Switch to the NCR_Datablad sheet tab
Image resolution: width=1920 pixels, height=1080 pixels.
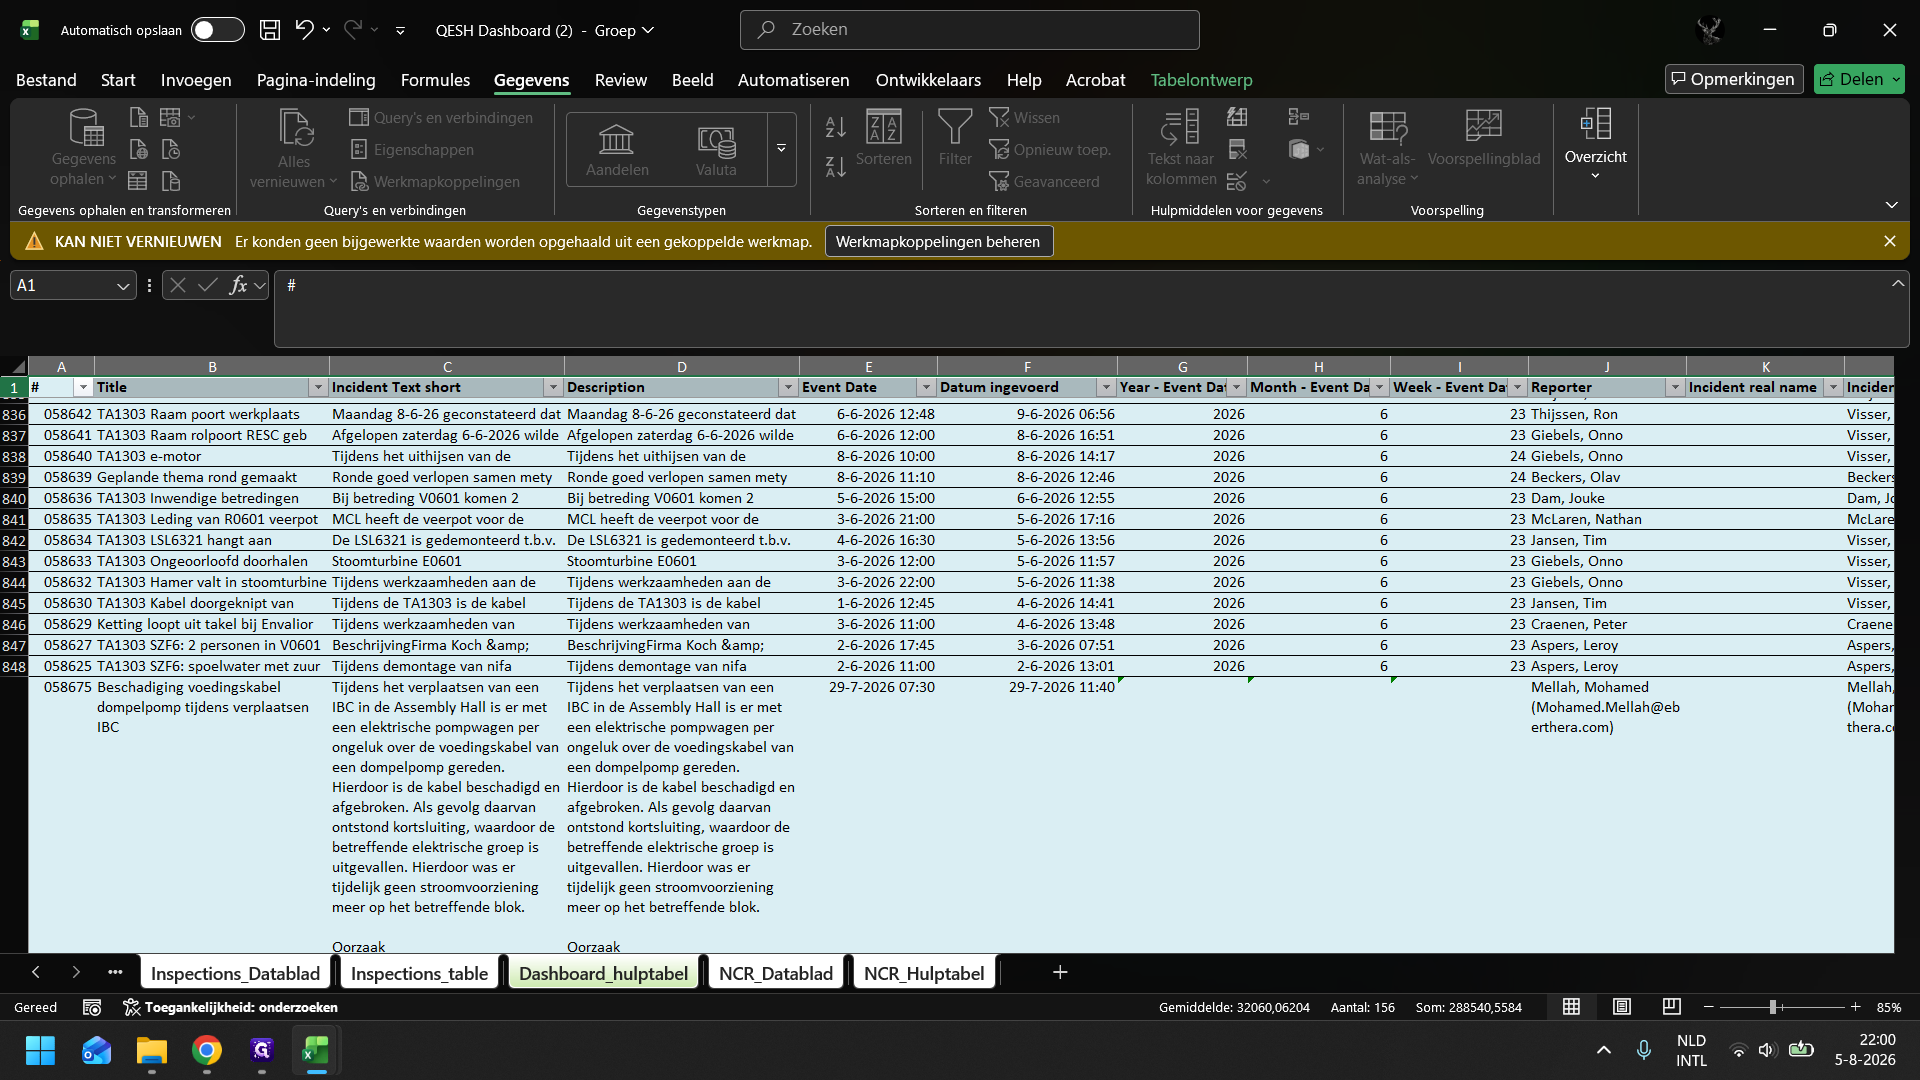tap(776, 973)
